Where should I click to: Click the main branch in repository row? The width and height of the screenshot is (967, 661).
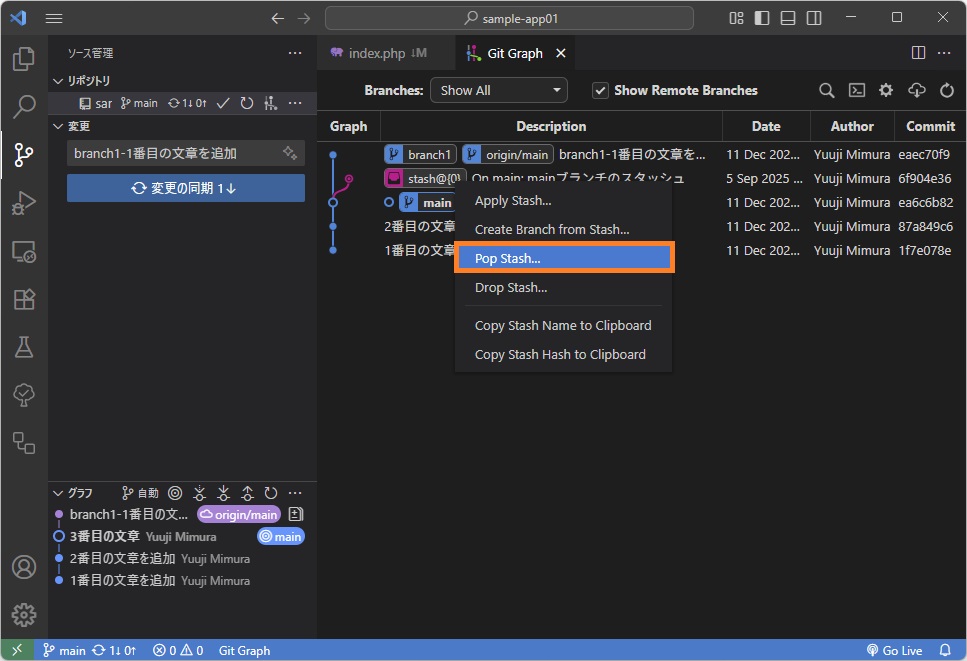[x=139, y=103]
